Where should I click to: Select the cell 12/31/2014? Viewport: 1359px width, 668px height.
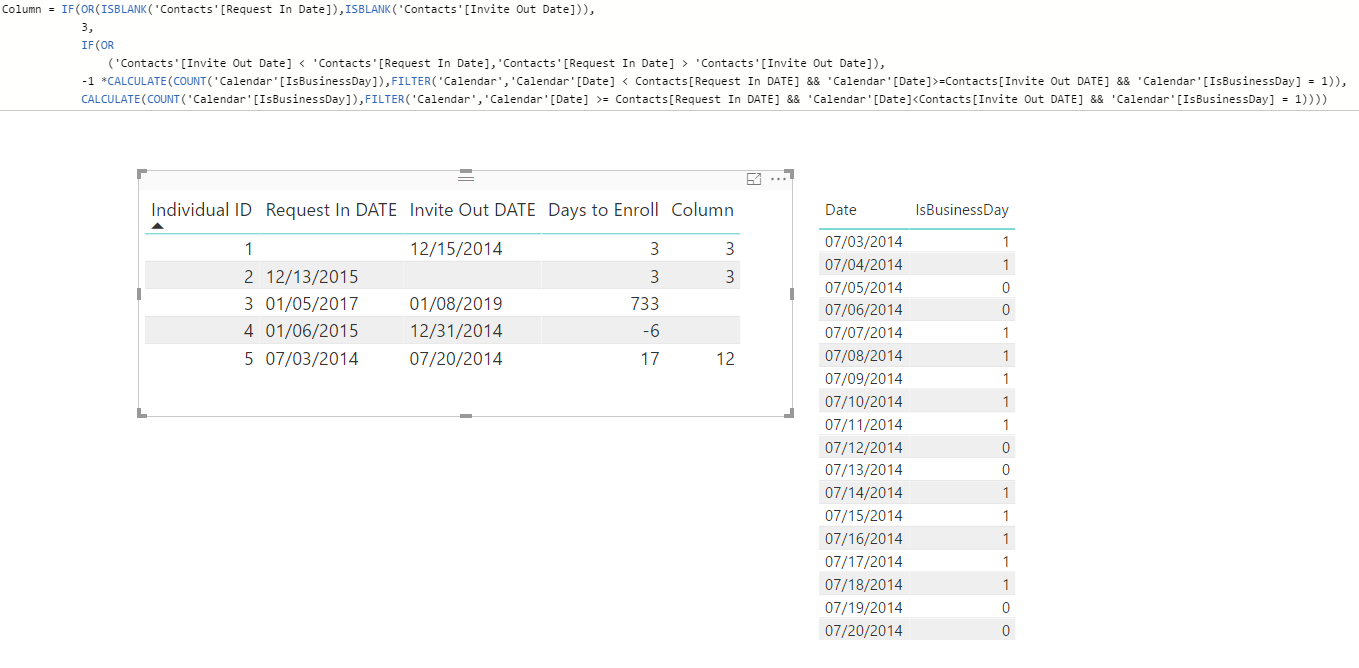click(456, 331)
